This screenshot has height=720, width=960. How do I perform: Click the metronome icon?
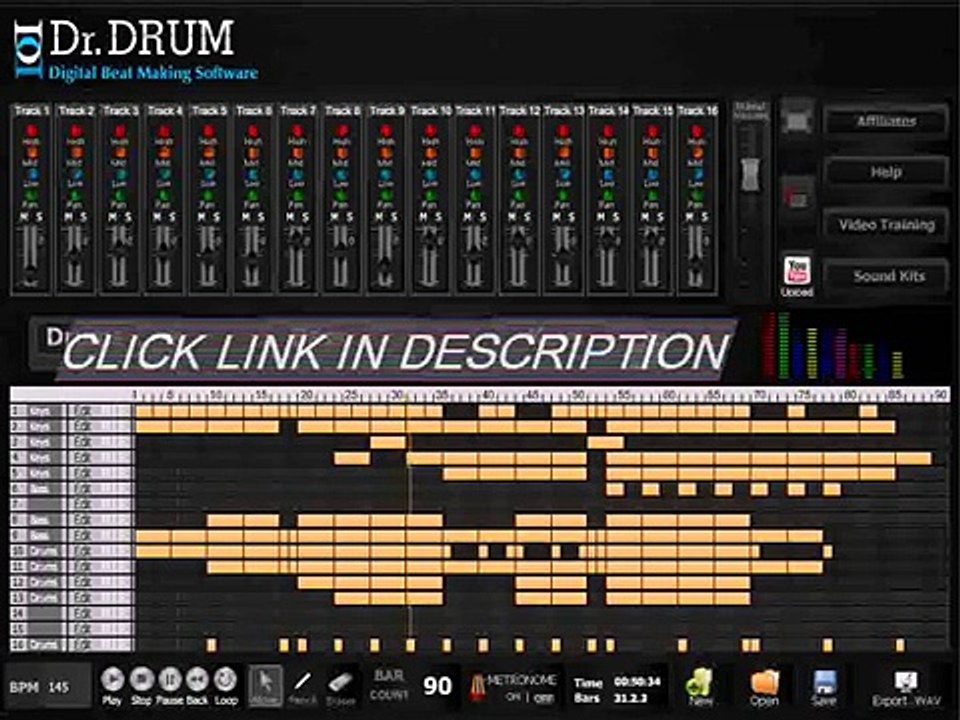477,688
